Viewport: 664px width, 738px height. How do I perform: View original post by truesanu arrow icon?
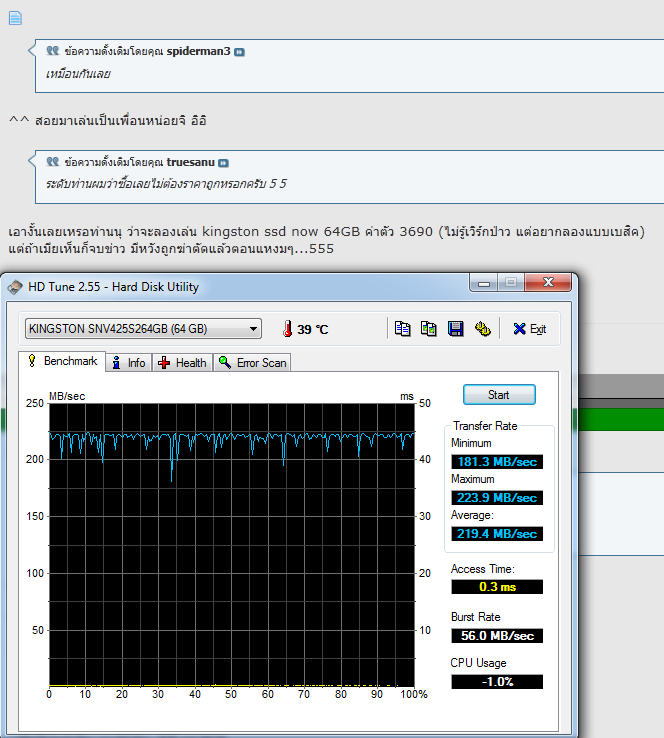click(224, 163)
